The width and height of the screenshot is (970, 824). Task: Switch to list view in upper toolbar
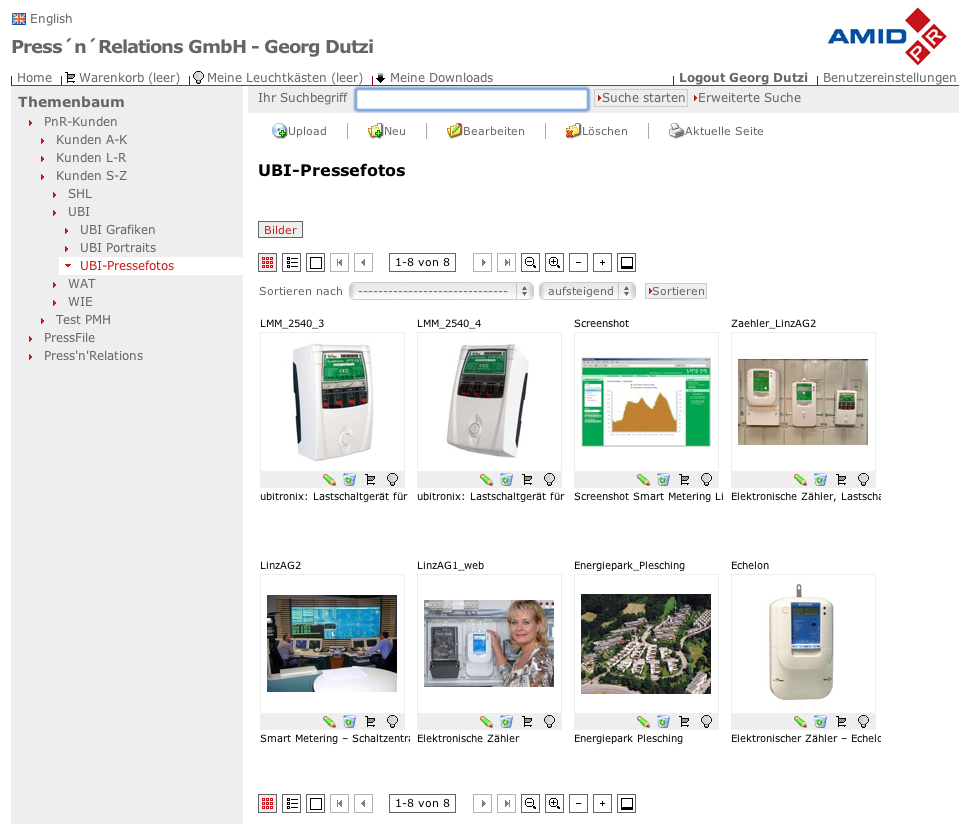click(292, 263)
